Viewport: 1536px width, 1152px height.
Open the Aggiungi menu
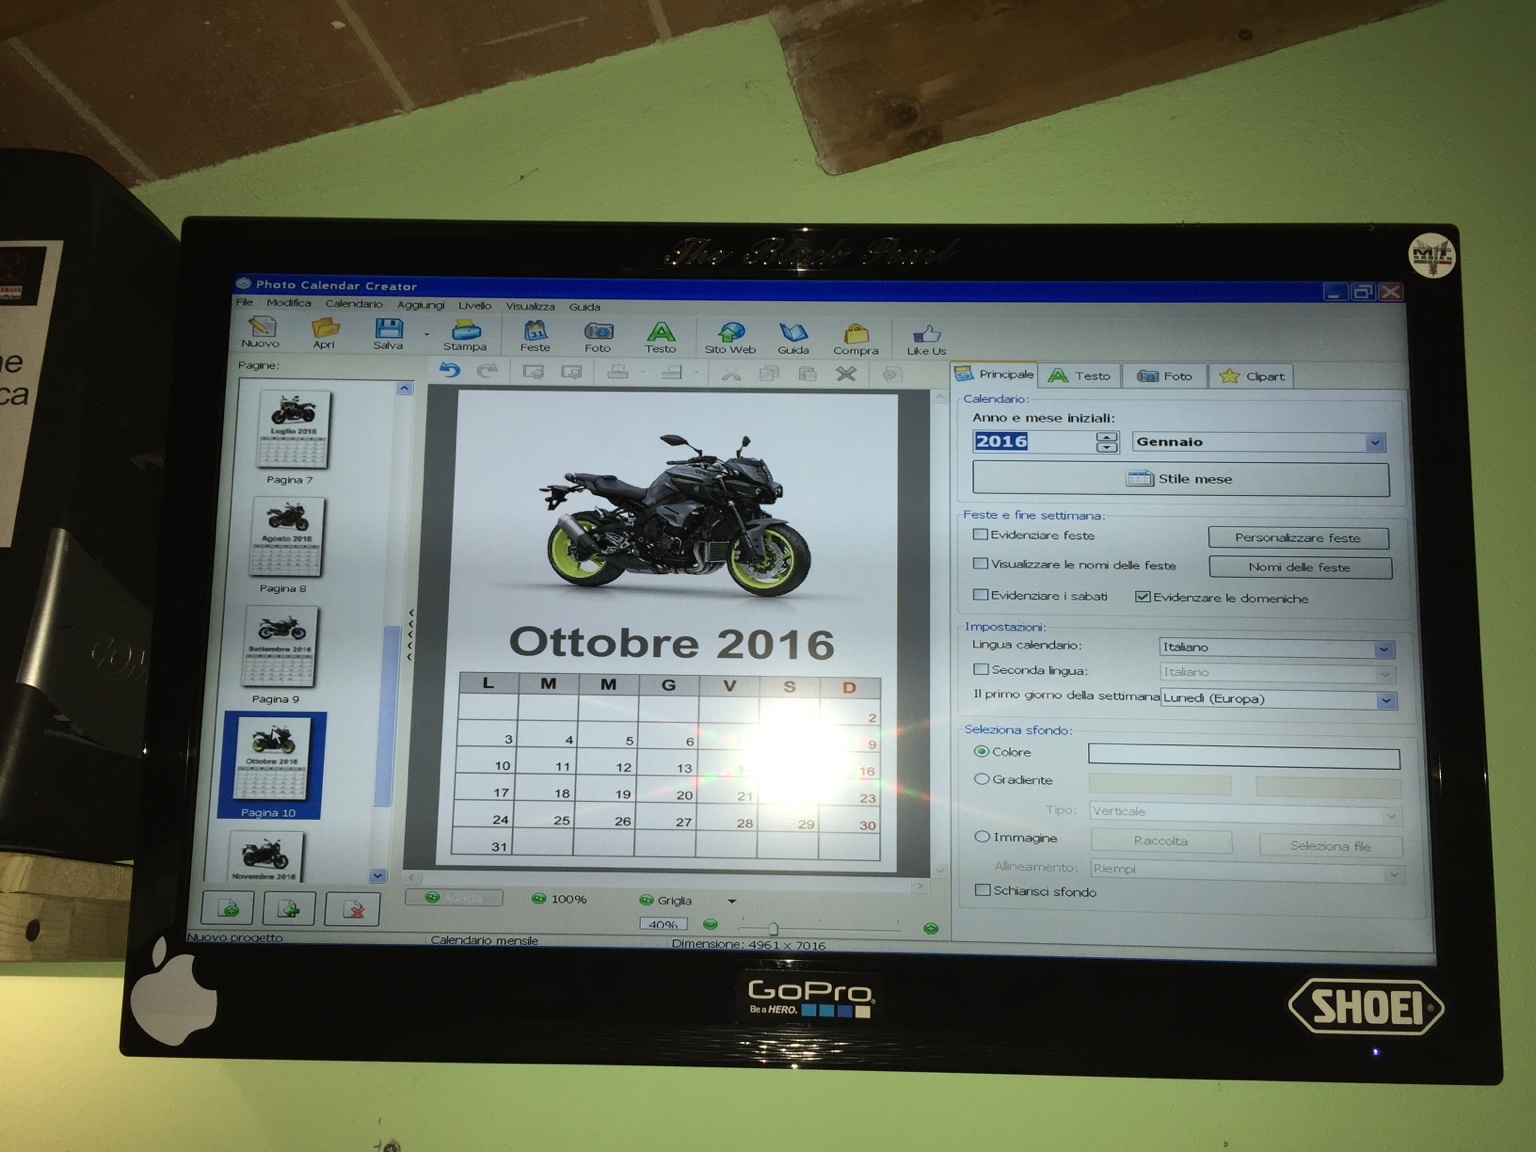pos(421,305)
